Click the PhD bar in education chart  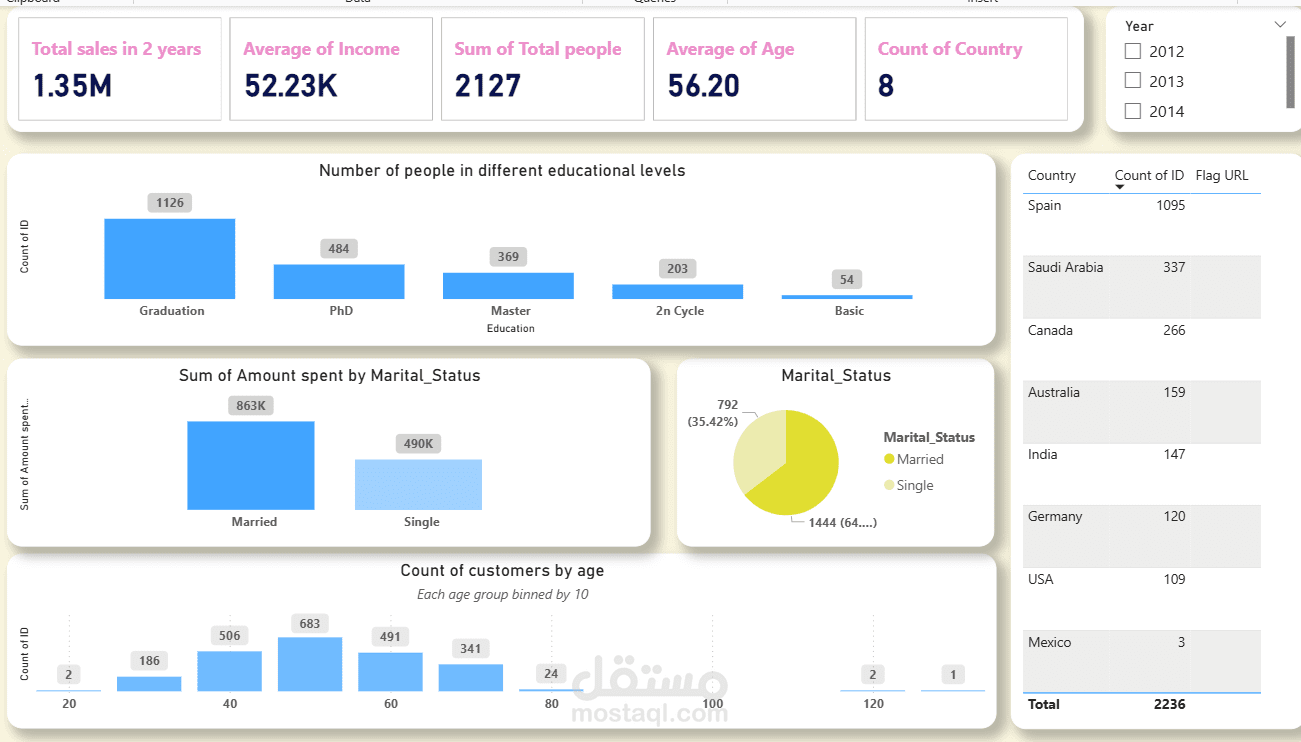(x=339, y=282)
